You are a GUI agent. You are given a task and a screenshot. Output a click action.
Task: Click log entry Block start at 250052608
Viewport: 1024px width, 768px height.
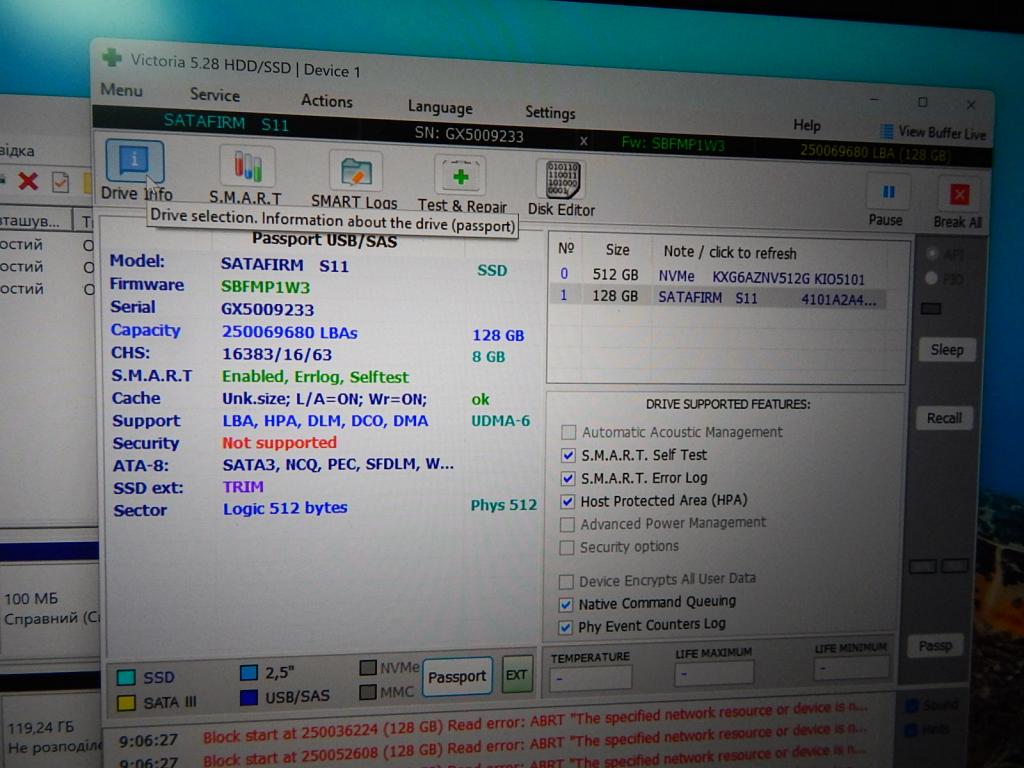click(x=534, y=744)
